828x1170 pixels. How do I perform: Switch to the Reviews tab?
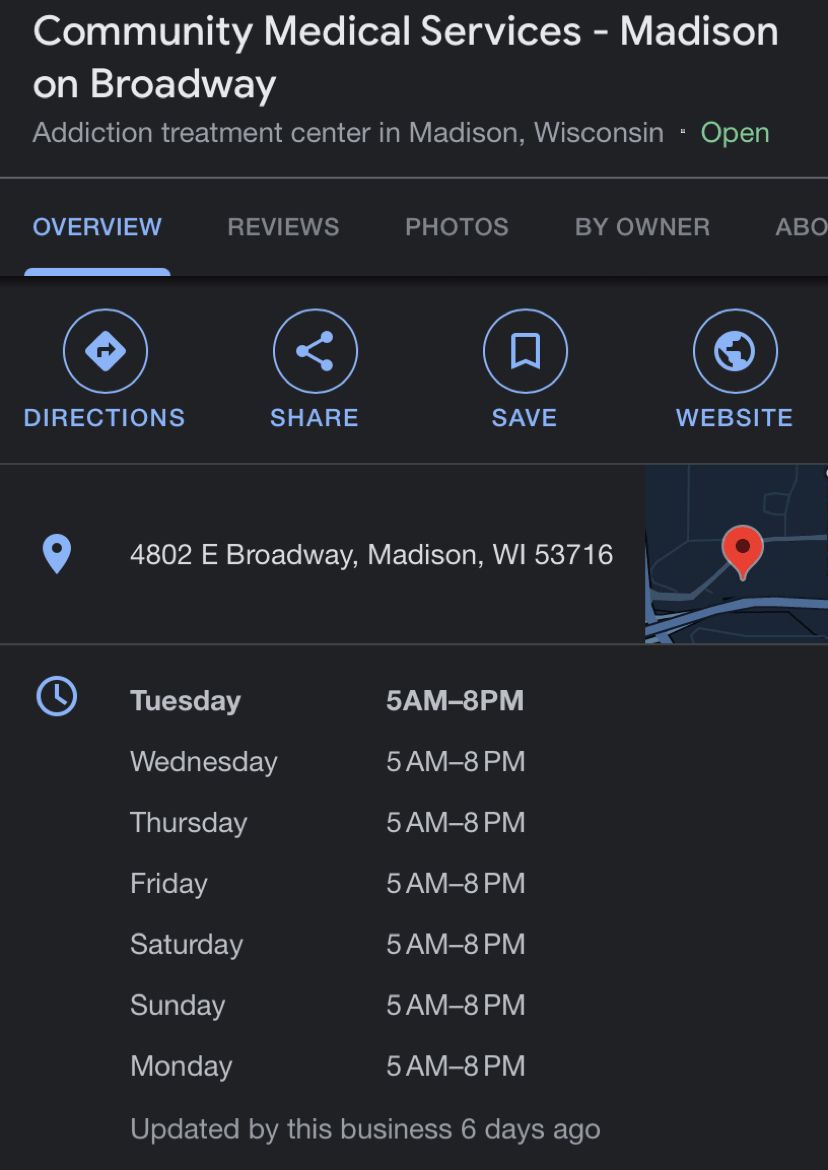click(283, 227)
